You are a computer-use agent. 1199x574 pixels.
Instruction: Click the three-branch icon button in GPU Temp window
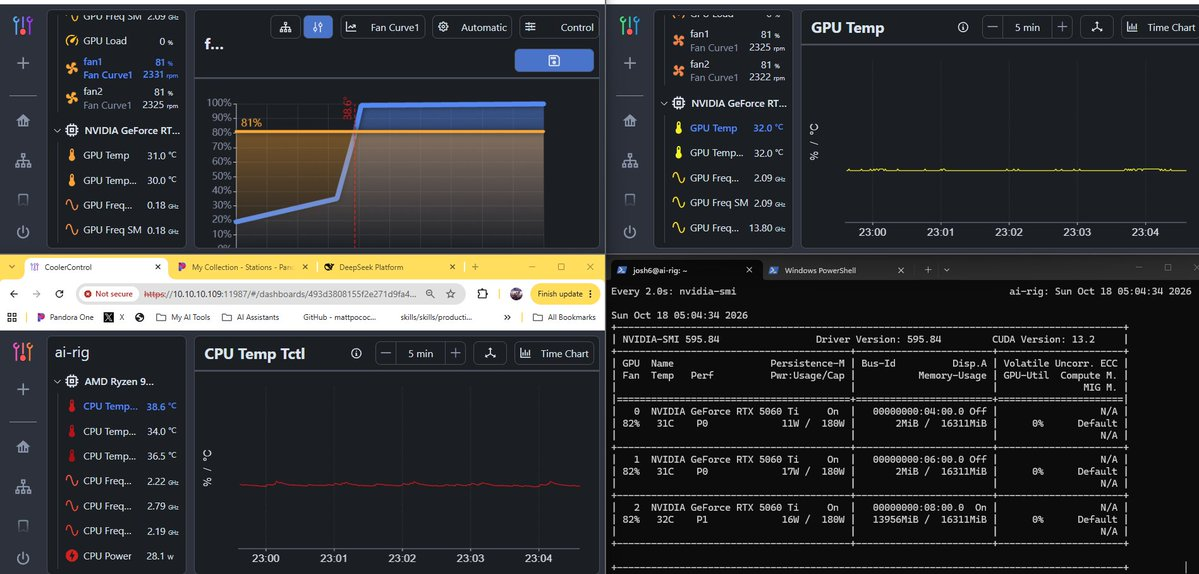(1097, 27)
